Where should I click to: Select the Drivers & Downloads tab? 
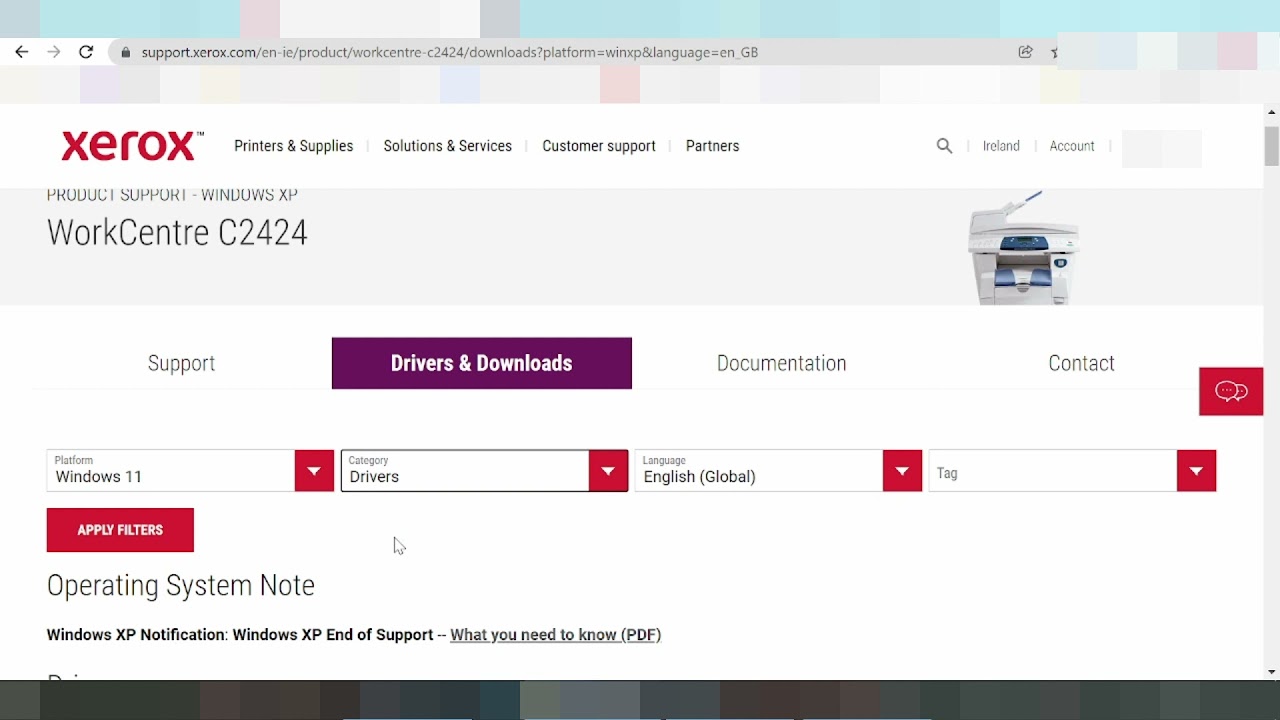pos(481,363)
